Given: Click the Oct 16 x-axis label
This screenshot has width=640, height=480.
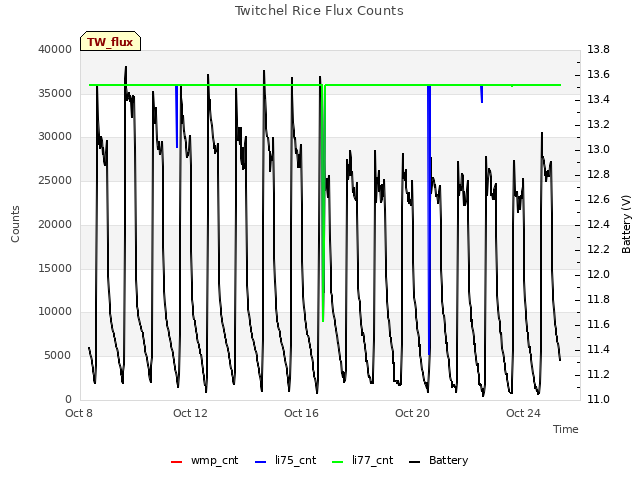Looking at the screenshot, I should click(301, 413).
